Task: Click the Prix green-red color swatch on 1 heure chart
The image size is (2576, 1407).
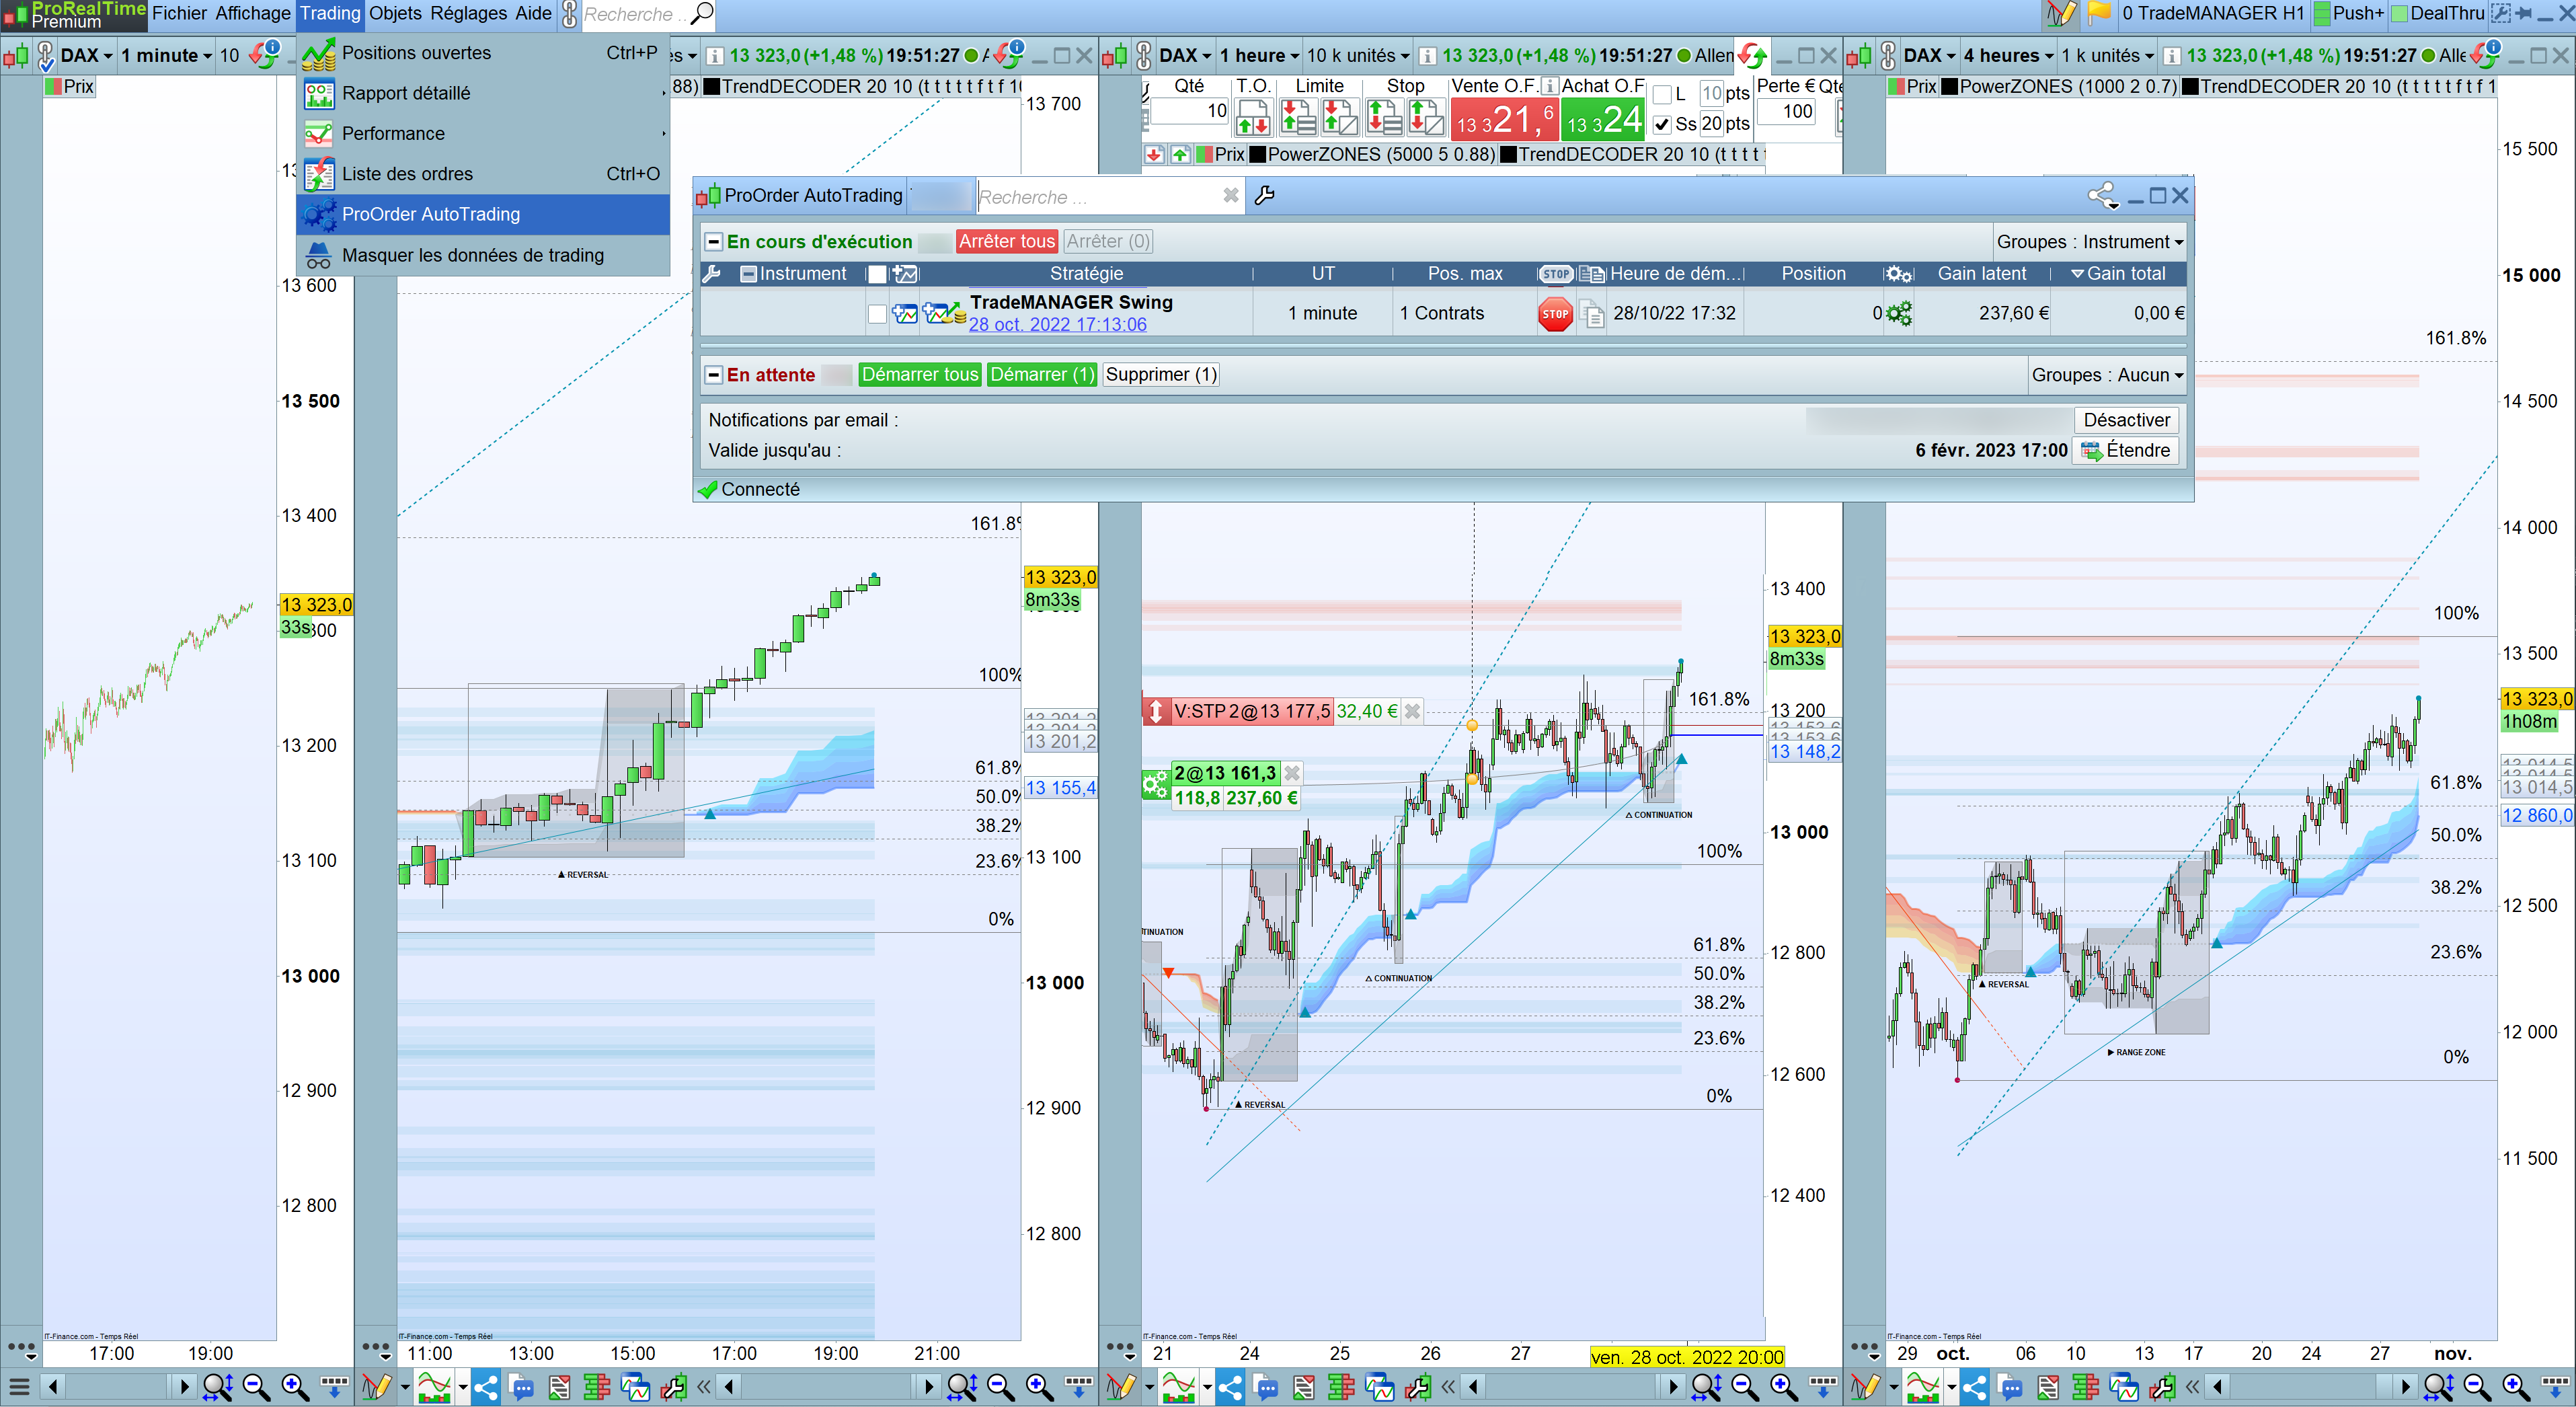Action: (1205, 154)
